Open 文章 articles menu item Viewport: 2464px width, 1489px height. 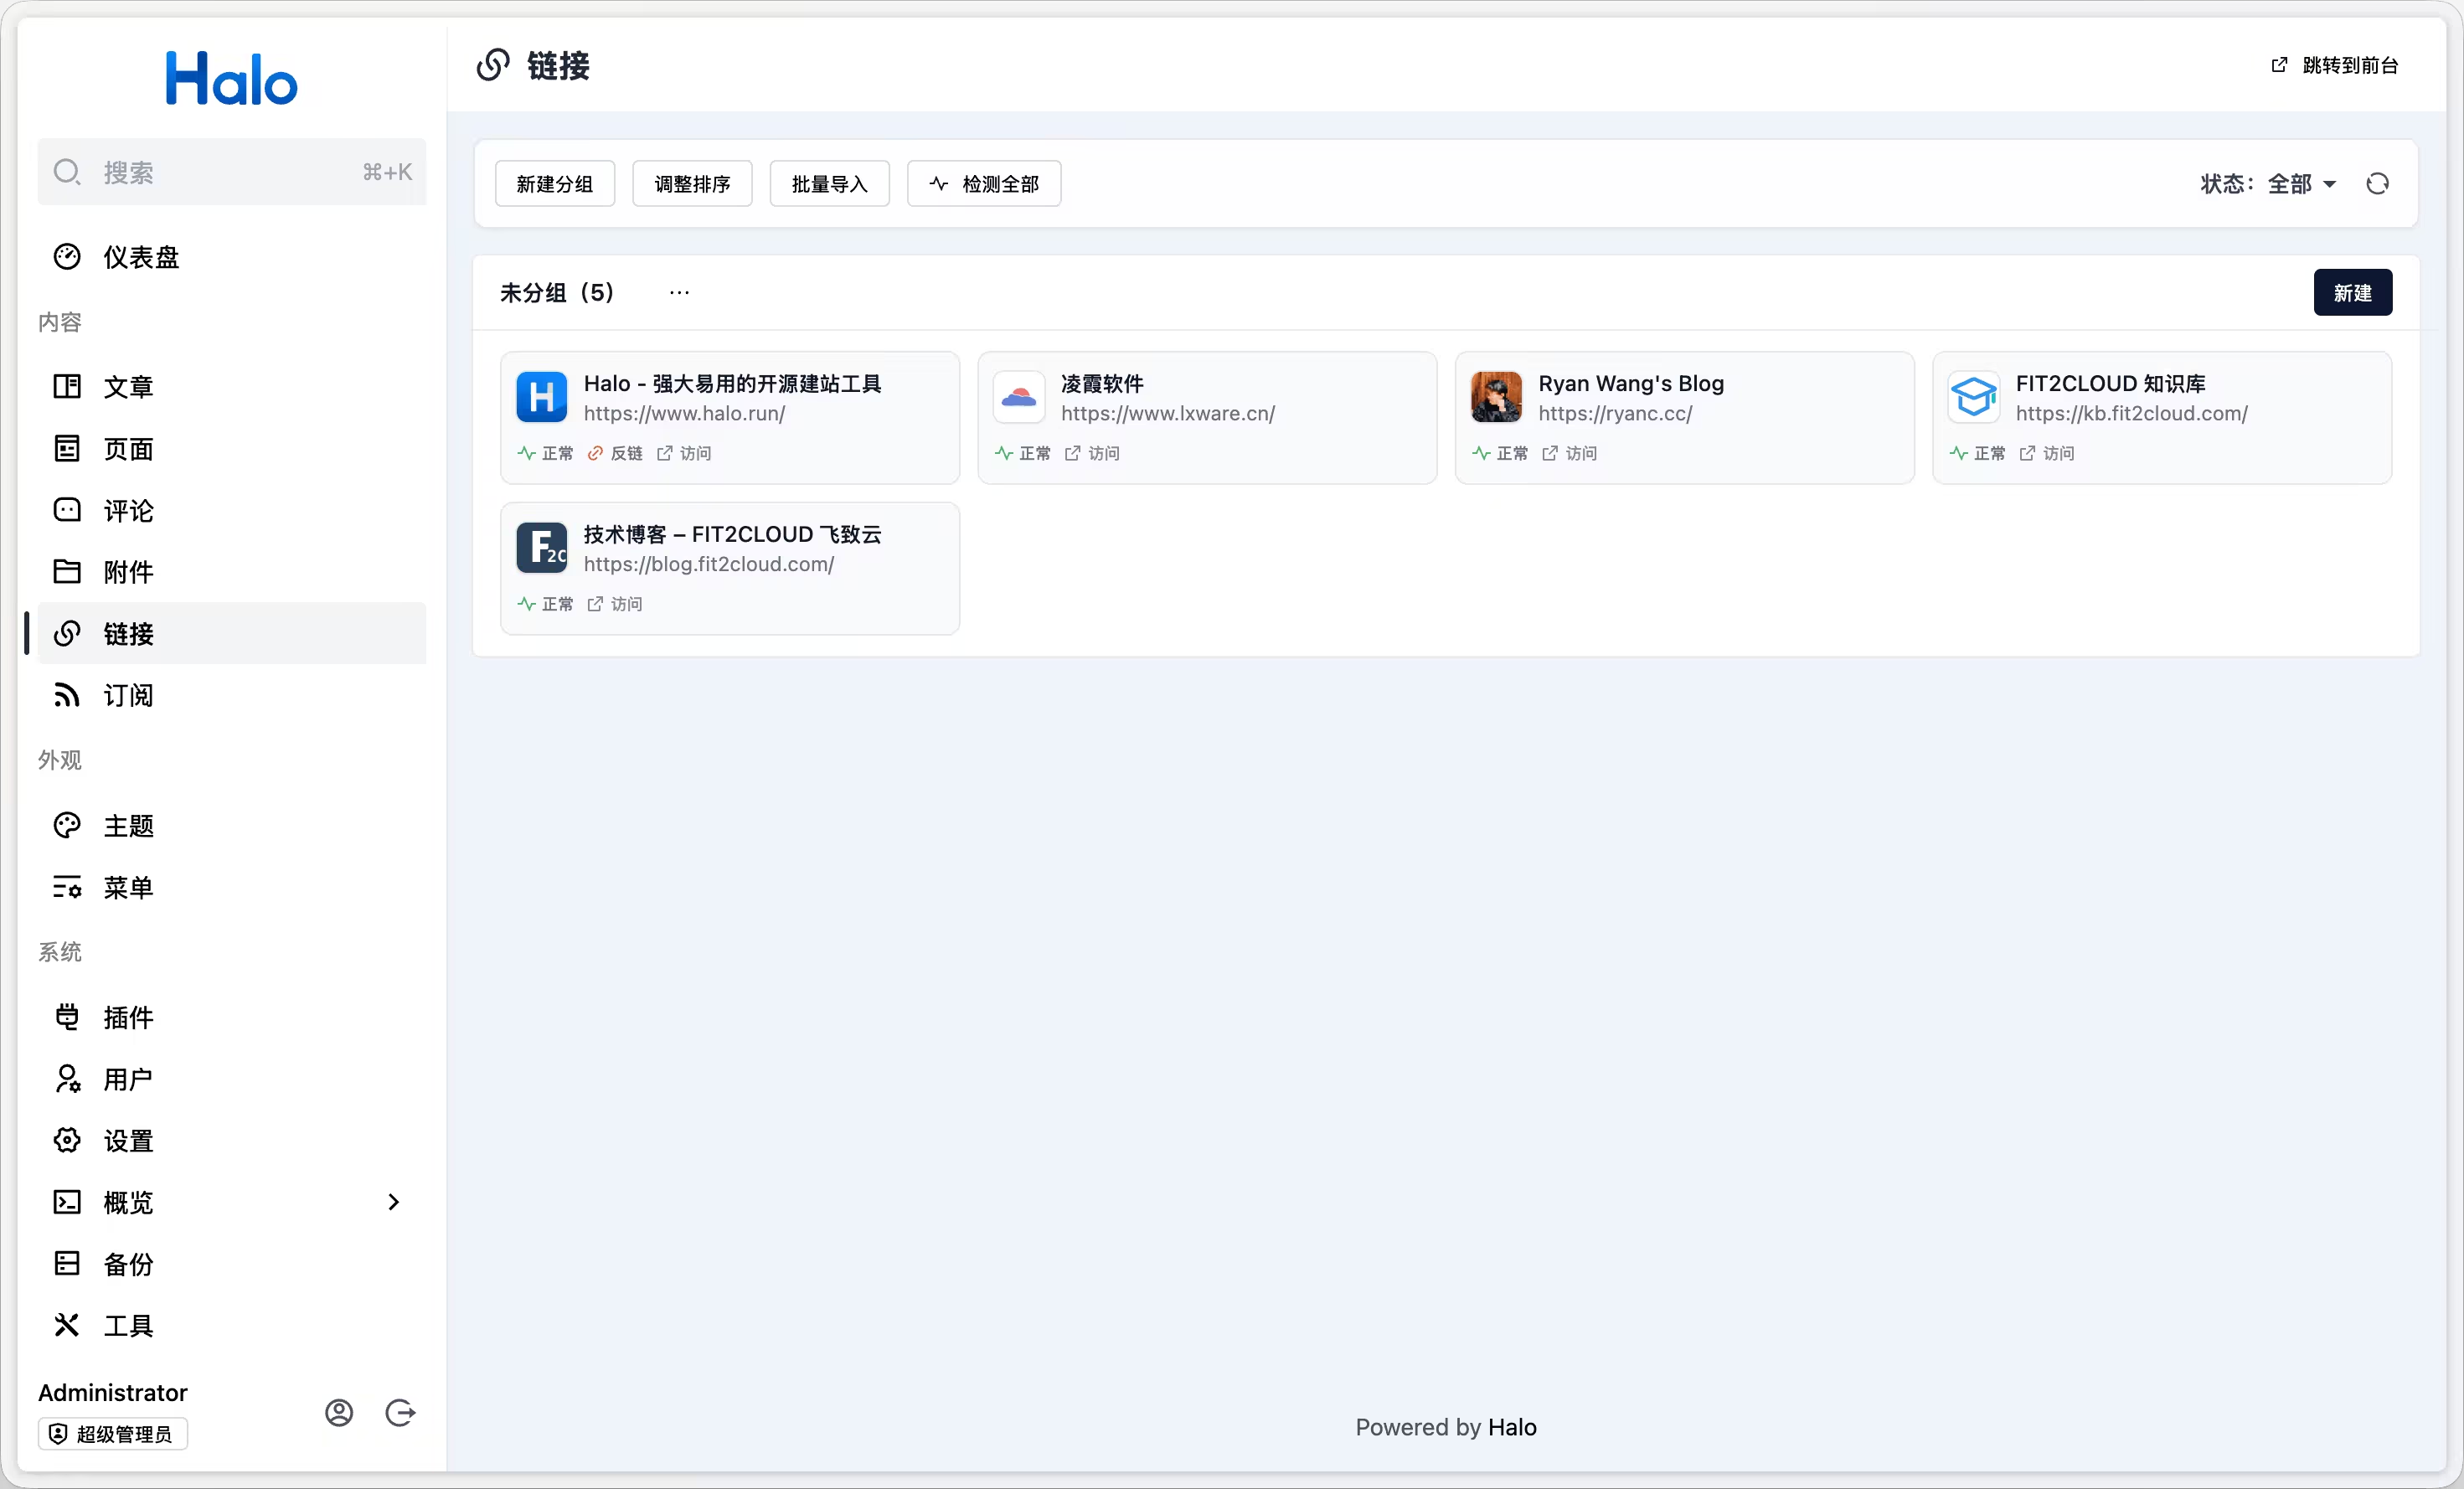(x=232, y=387)
